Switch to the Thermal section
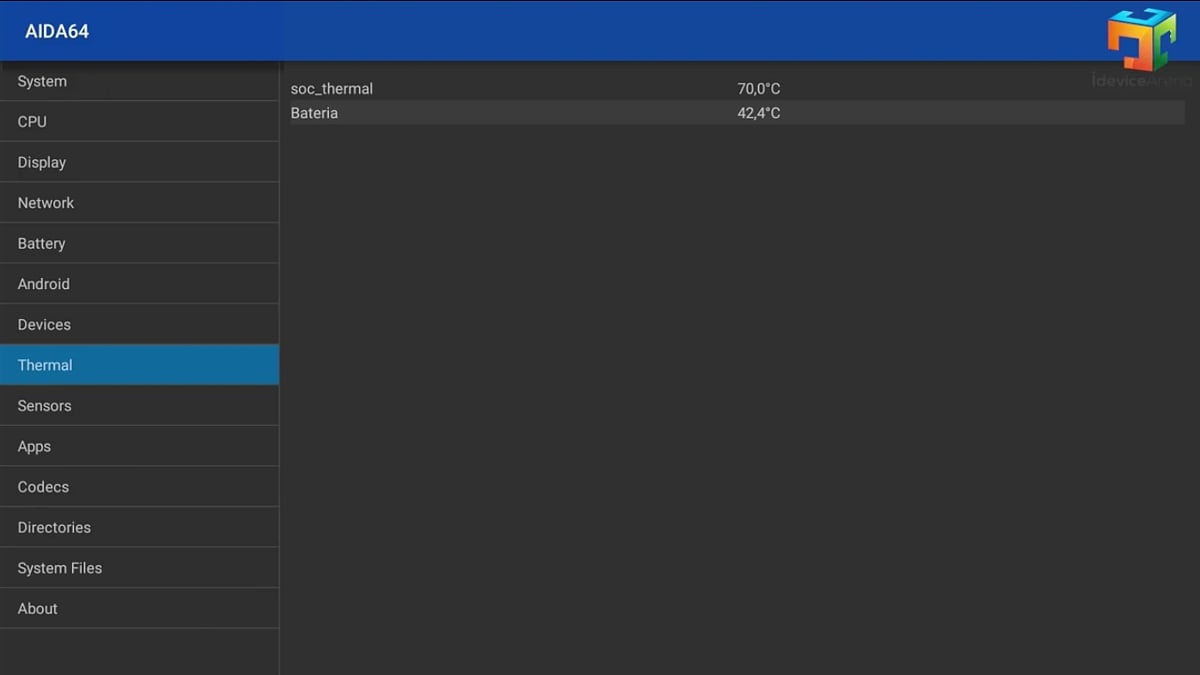Screen dimensions: 1200x675 click(x=45, y=364)
